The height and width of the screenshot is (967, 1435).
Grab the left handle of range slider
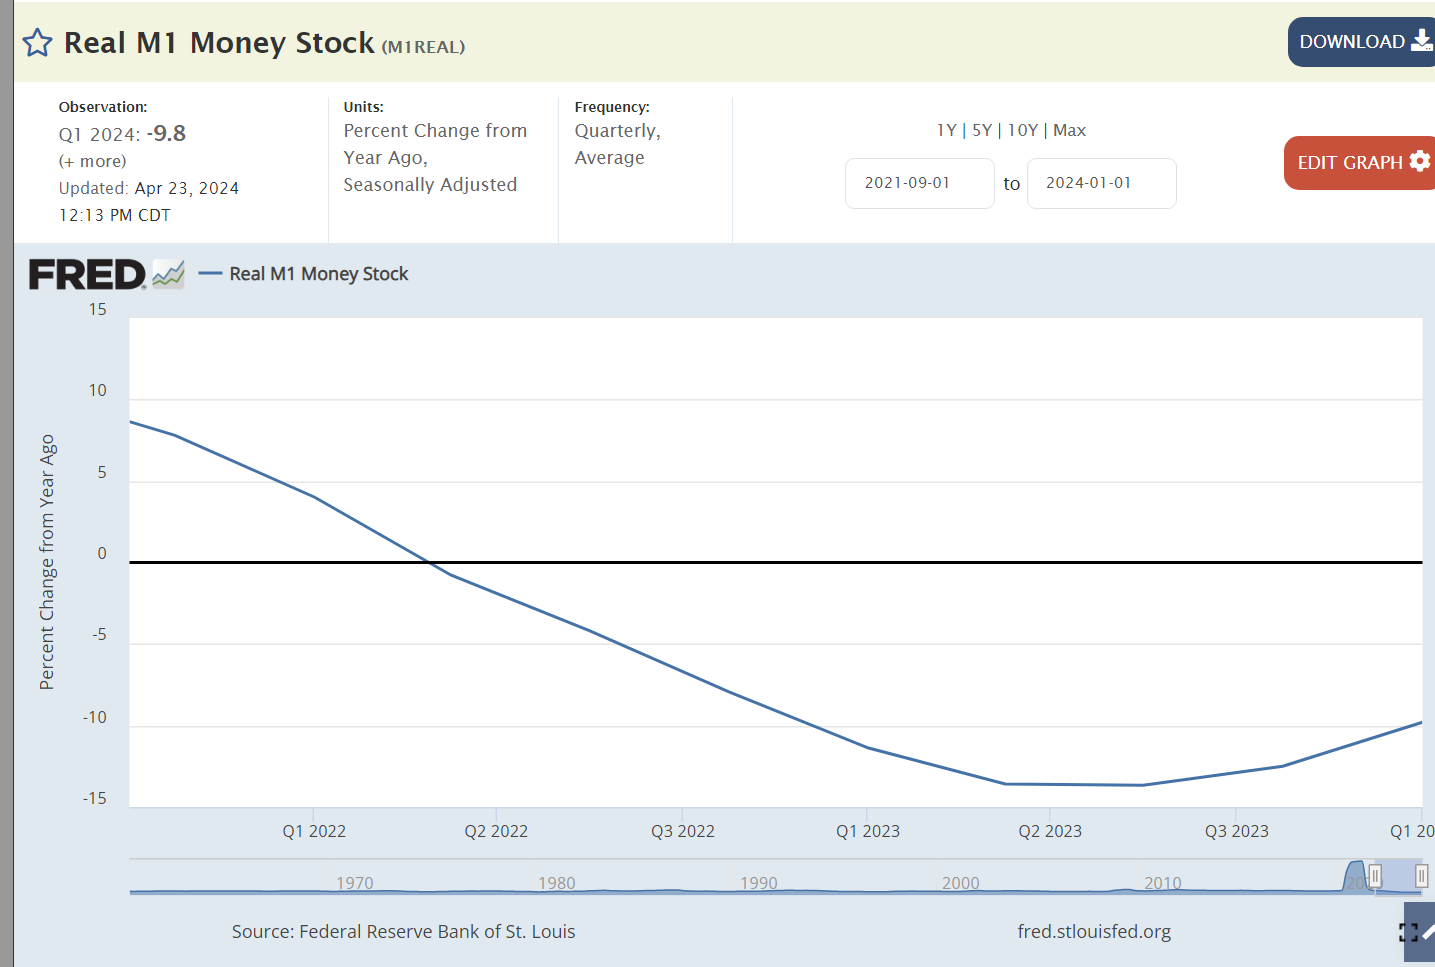[1375, 877]
